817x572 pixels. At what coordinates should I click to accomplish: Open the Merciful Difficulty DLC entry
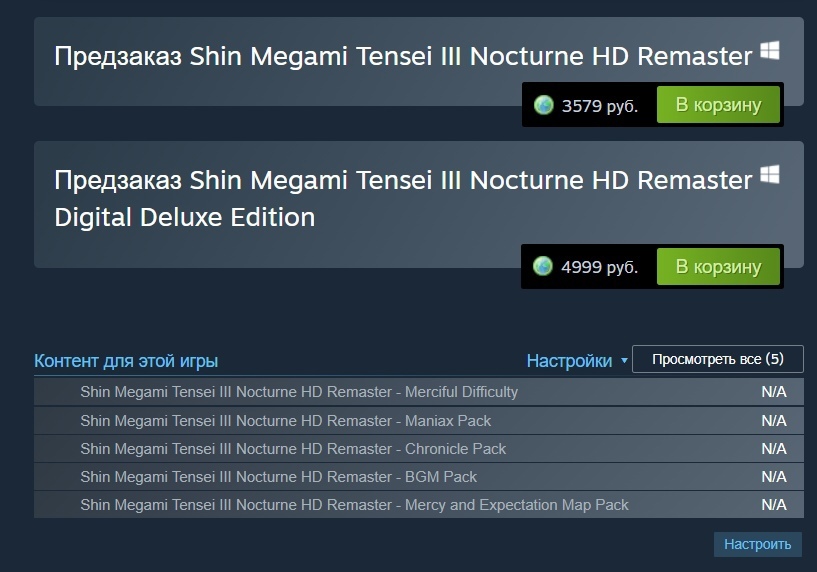299,392
